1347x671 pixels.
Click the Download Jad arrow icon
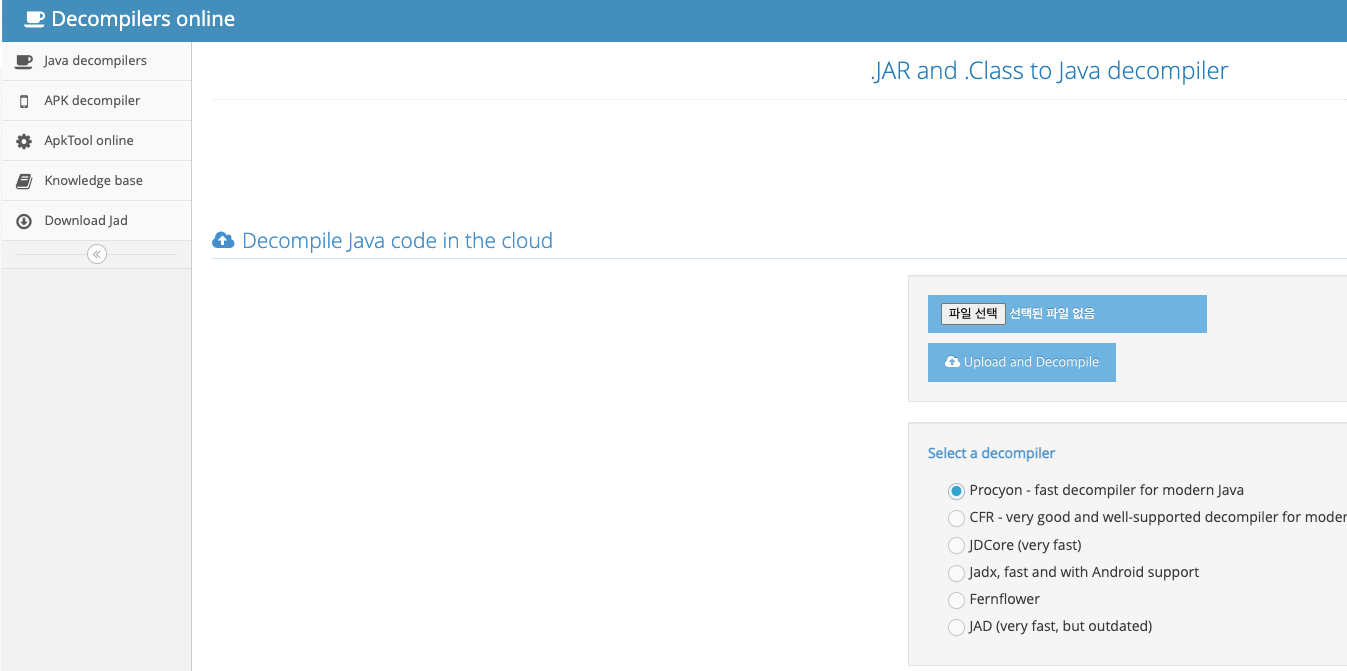click(24, 221)
